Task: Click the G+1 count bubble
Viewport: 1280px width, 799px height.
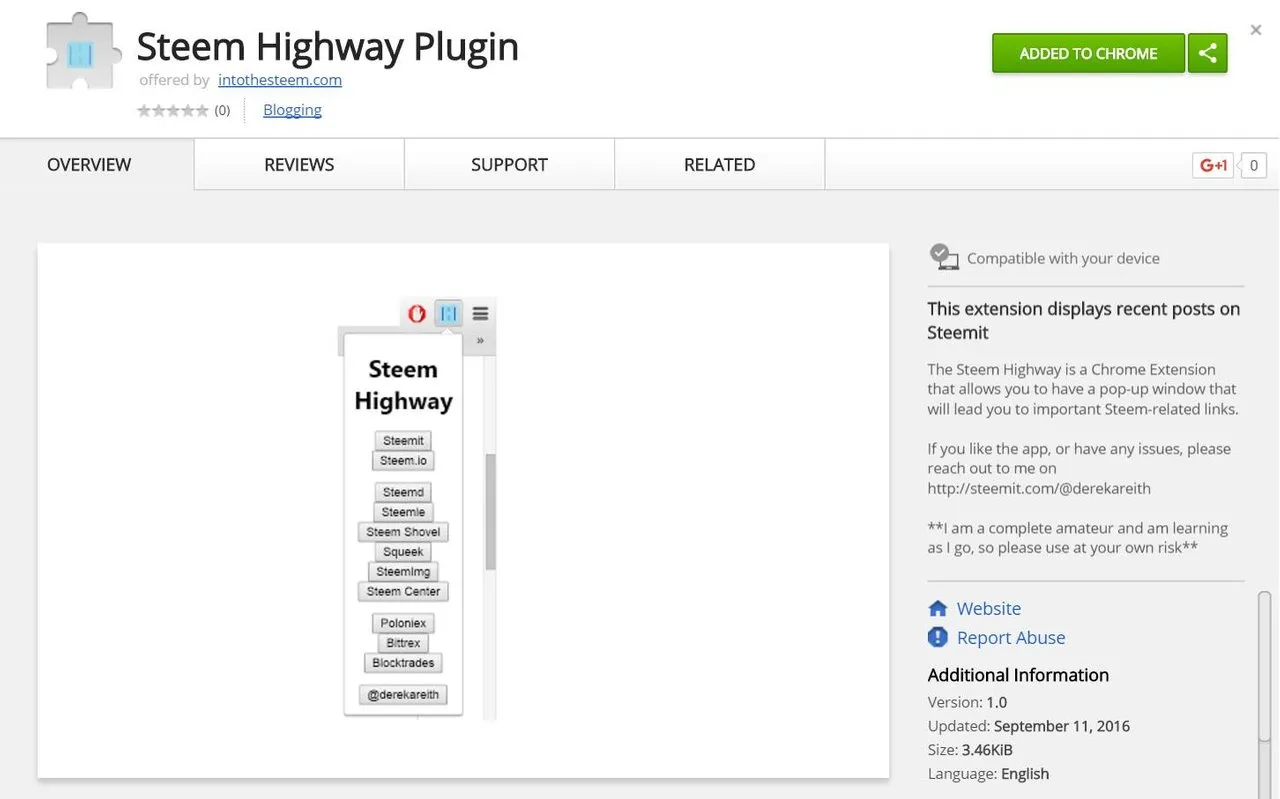Action: (x=1253, y=165)
